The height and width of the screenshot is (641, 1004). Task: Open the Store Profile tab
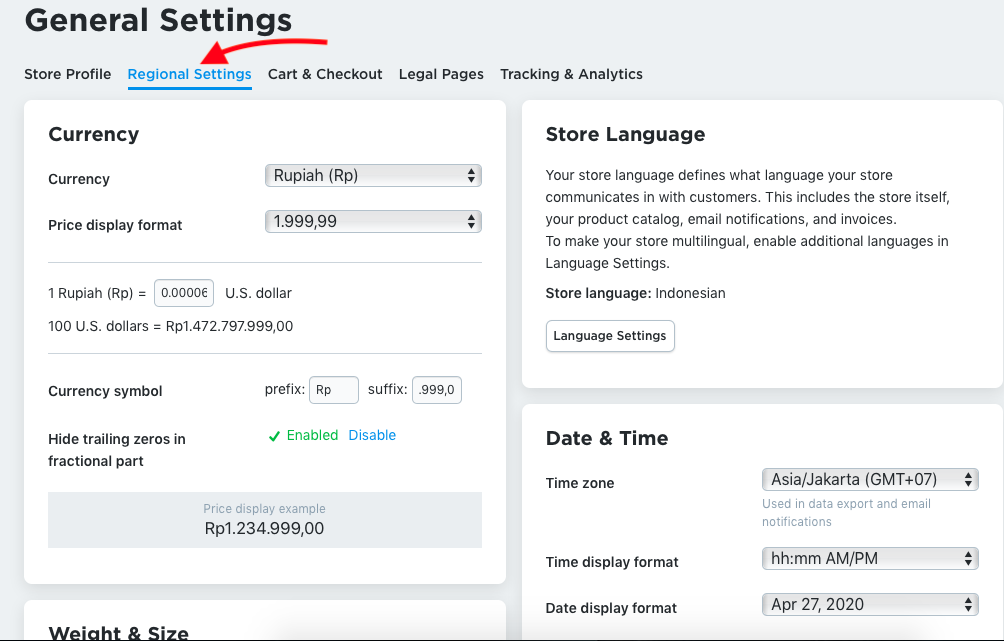67,74
